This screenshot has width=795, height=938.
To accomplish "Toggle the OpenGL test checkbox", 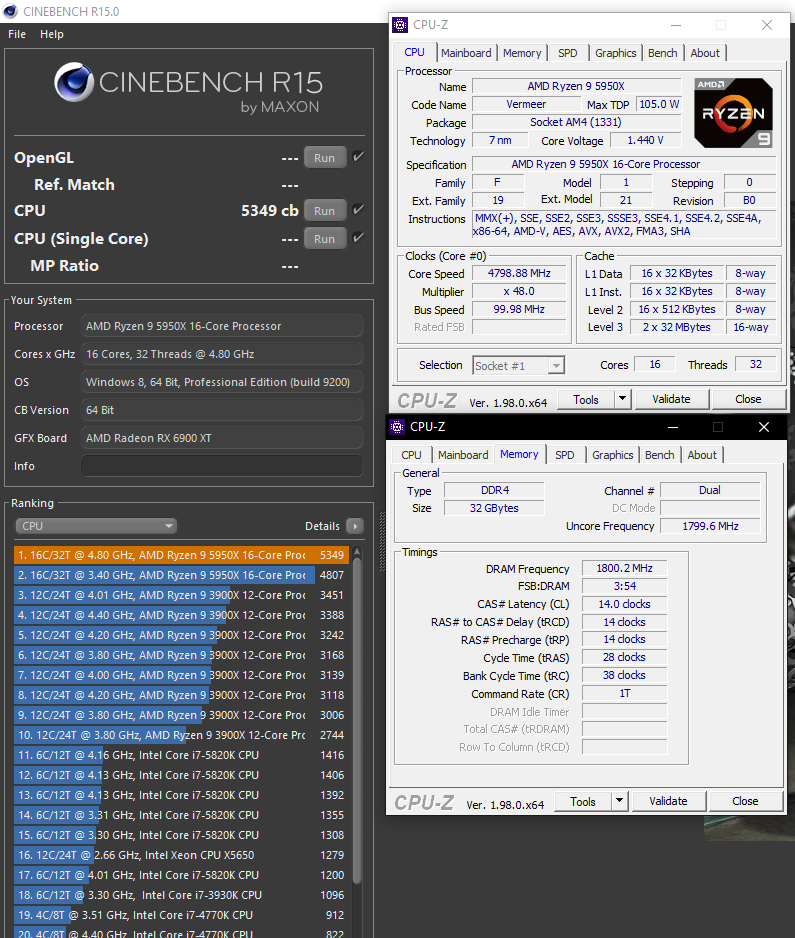I will [x=358, y=157].
